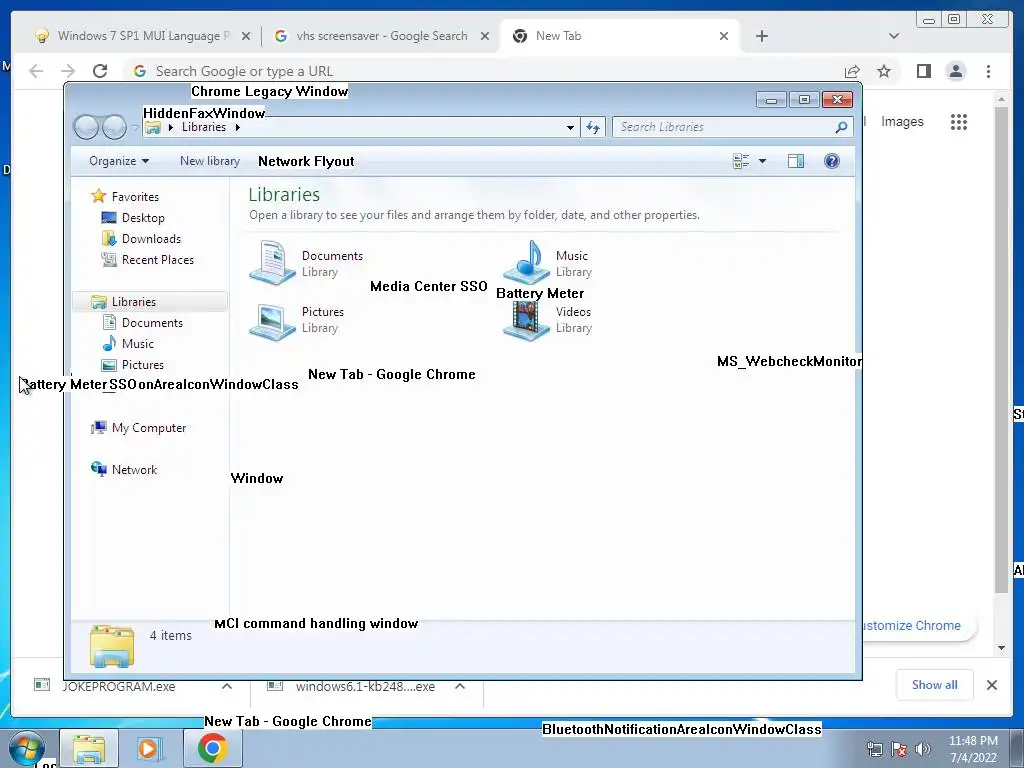Image resolution: width=1024 pixels, height=768 pixels.
Task: Refresh the Libraries address bar
Action: 593,127
